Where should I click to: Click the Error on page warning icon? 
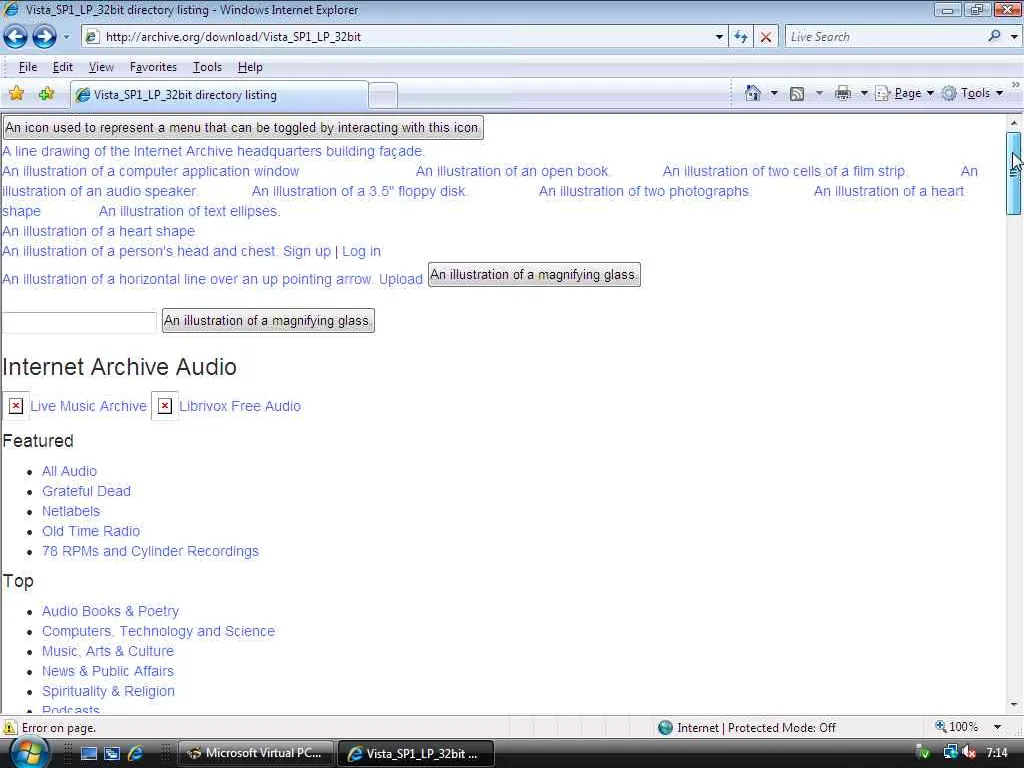tap(10, 728)
